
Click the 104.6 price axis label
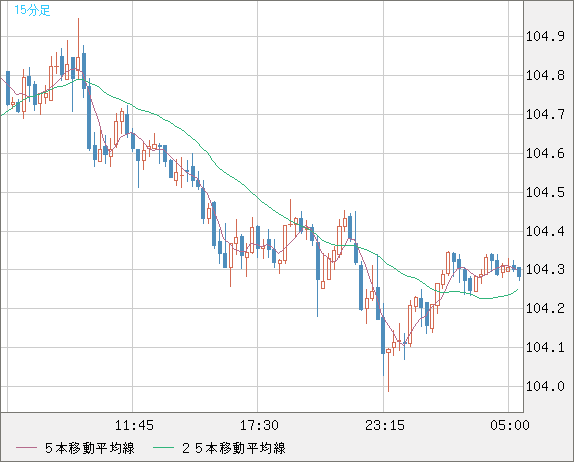click(545, 153)
